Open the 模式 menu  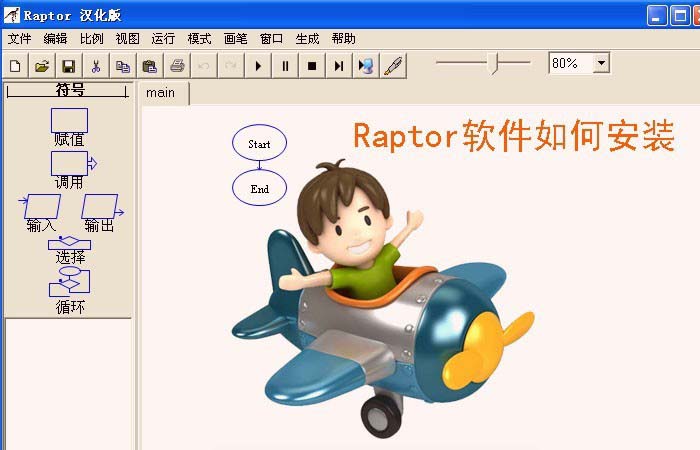coord(200,39)
